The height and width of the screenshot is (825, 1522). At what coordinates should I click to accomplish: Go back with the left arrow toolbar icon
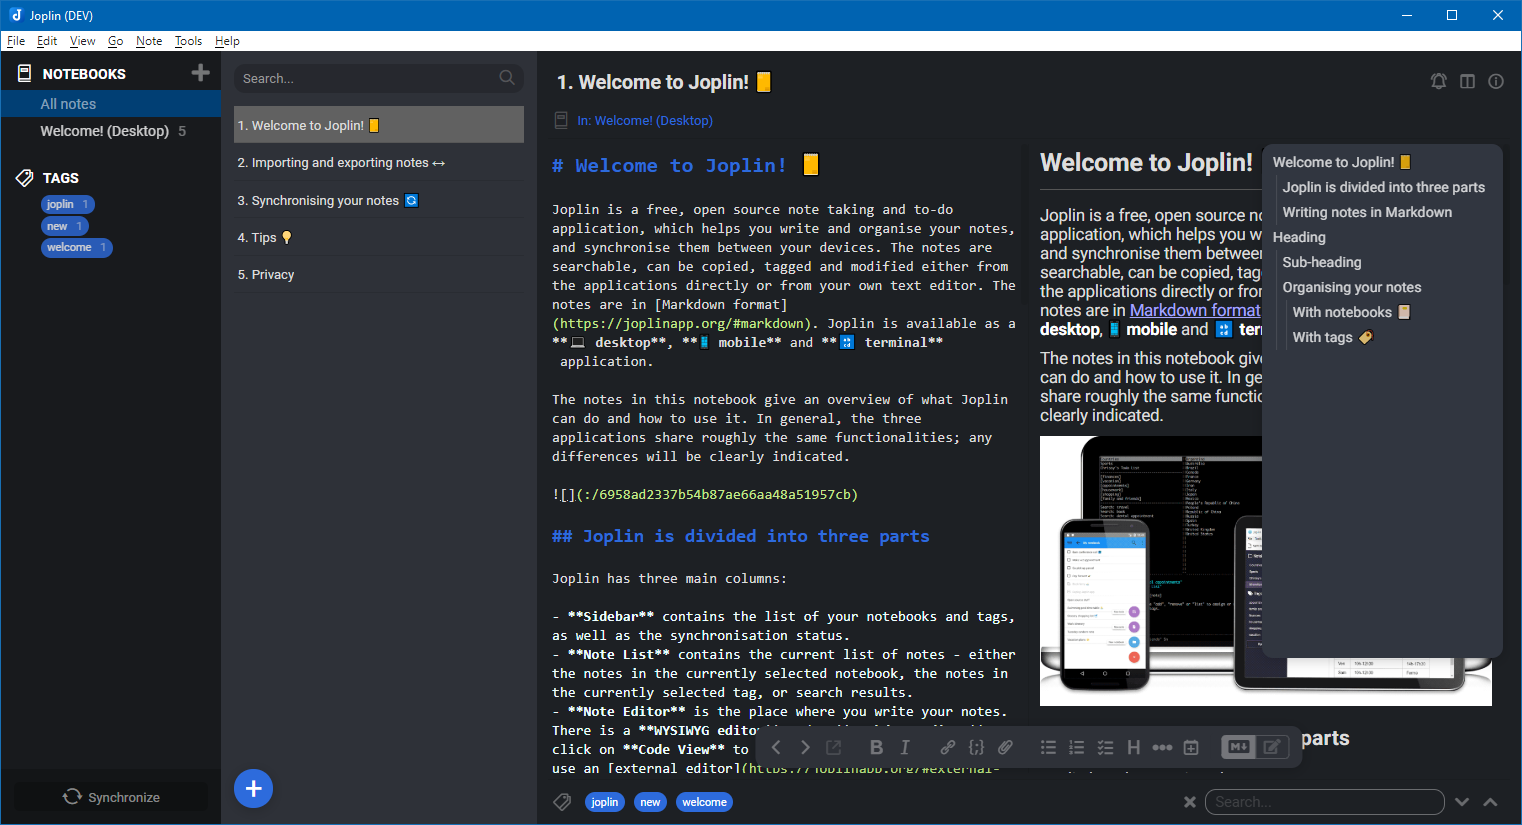coord(776,747)
